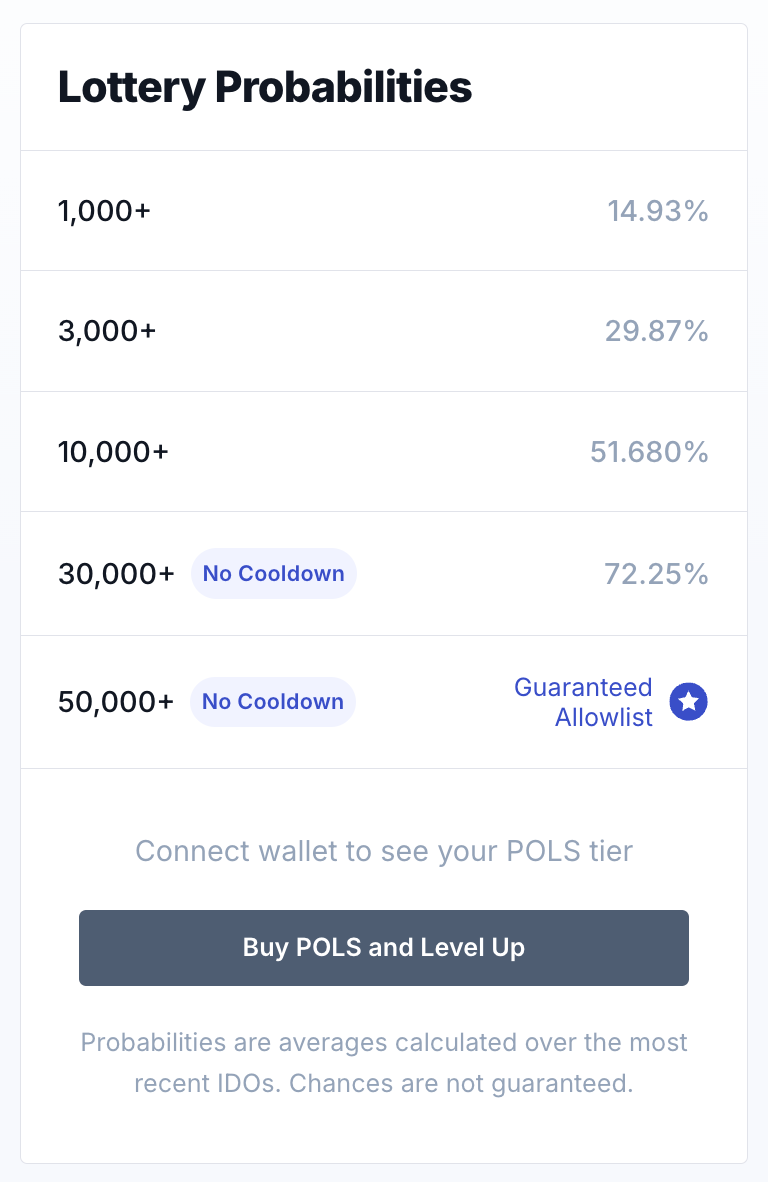This screenshot has height=1182, width=768.
Task: Select the 30,000+ tier label
Action: [x=116, y=574]
